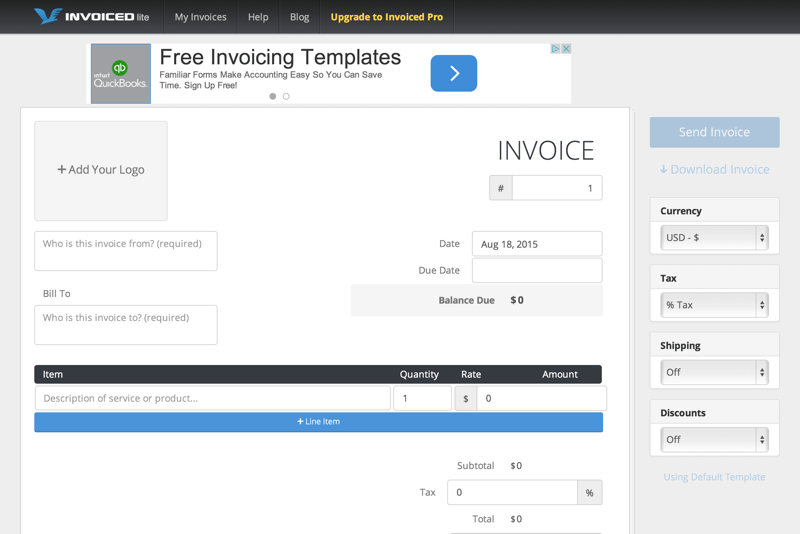Click the Balance Due label
This screenshot has width=800, height=534.
(466, 300)
